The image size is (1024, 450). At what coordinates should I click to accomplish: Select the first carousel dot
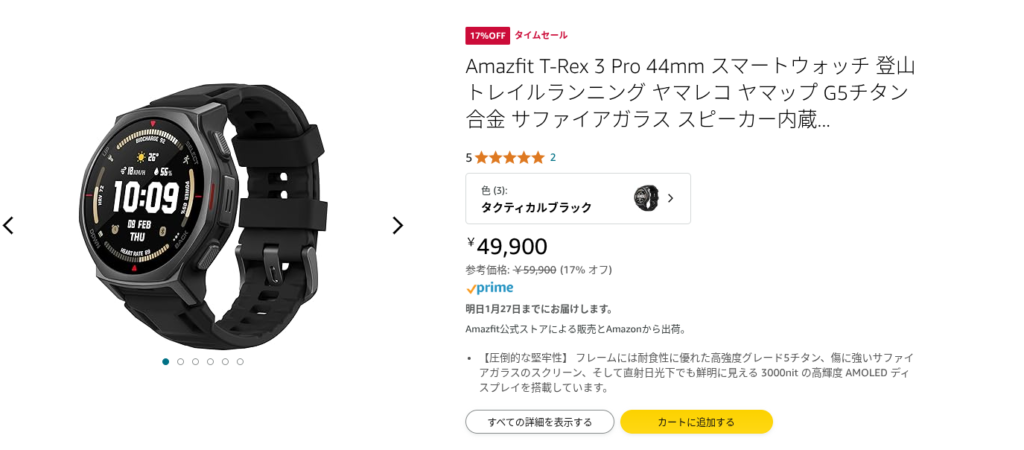click(165, 361)
